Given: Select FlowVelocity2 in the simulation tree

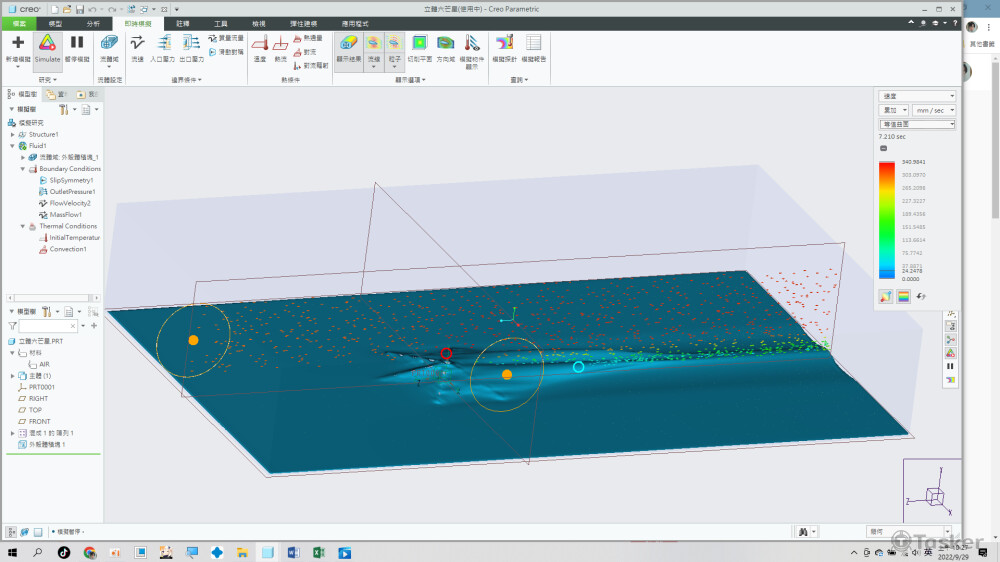Looking at the screenshot, I should (70, 203).
